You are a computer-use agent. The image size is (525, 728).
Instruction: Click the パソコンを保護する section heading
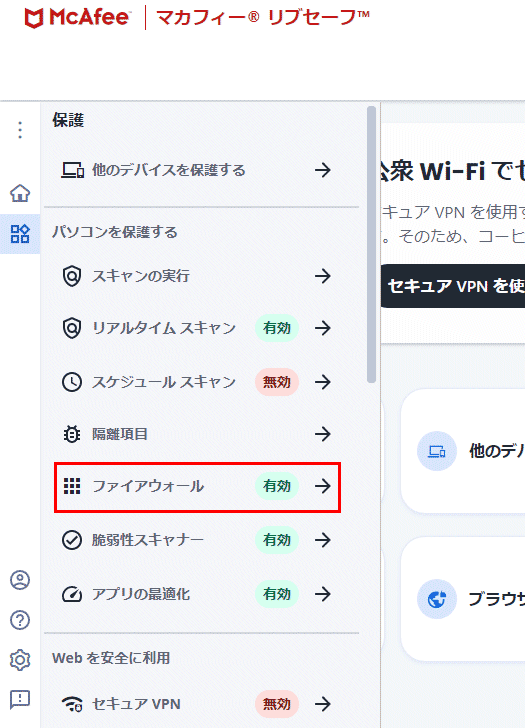pos(115,232)
